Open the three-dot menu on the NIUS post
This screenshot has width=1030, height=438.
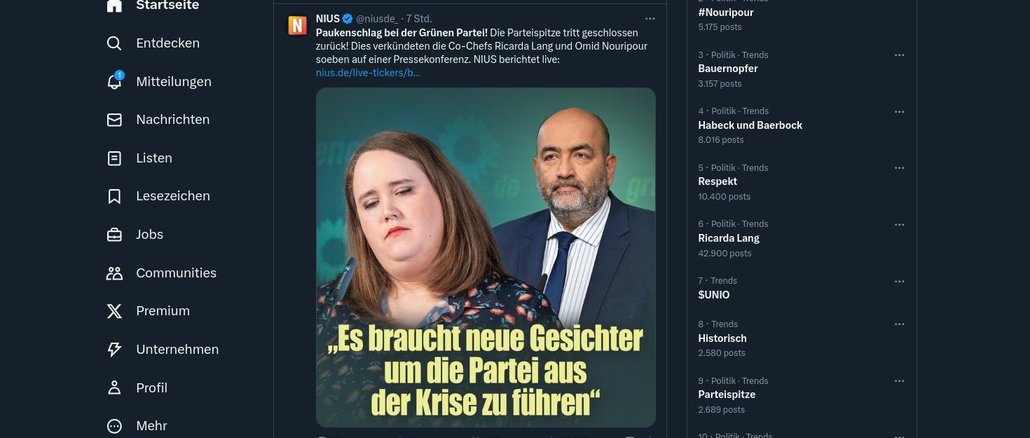tap(650, 18)
